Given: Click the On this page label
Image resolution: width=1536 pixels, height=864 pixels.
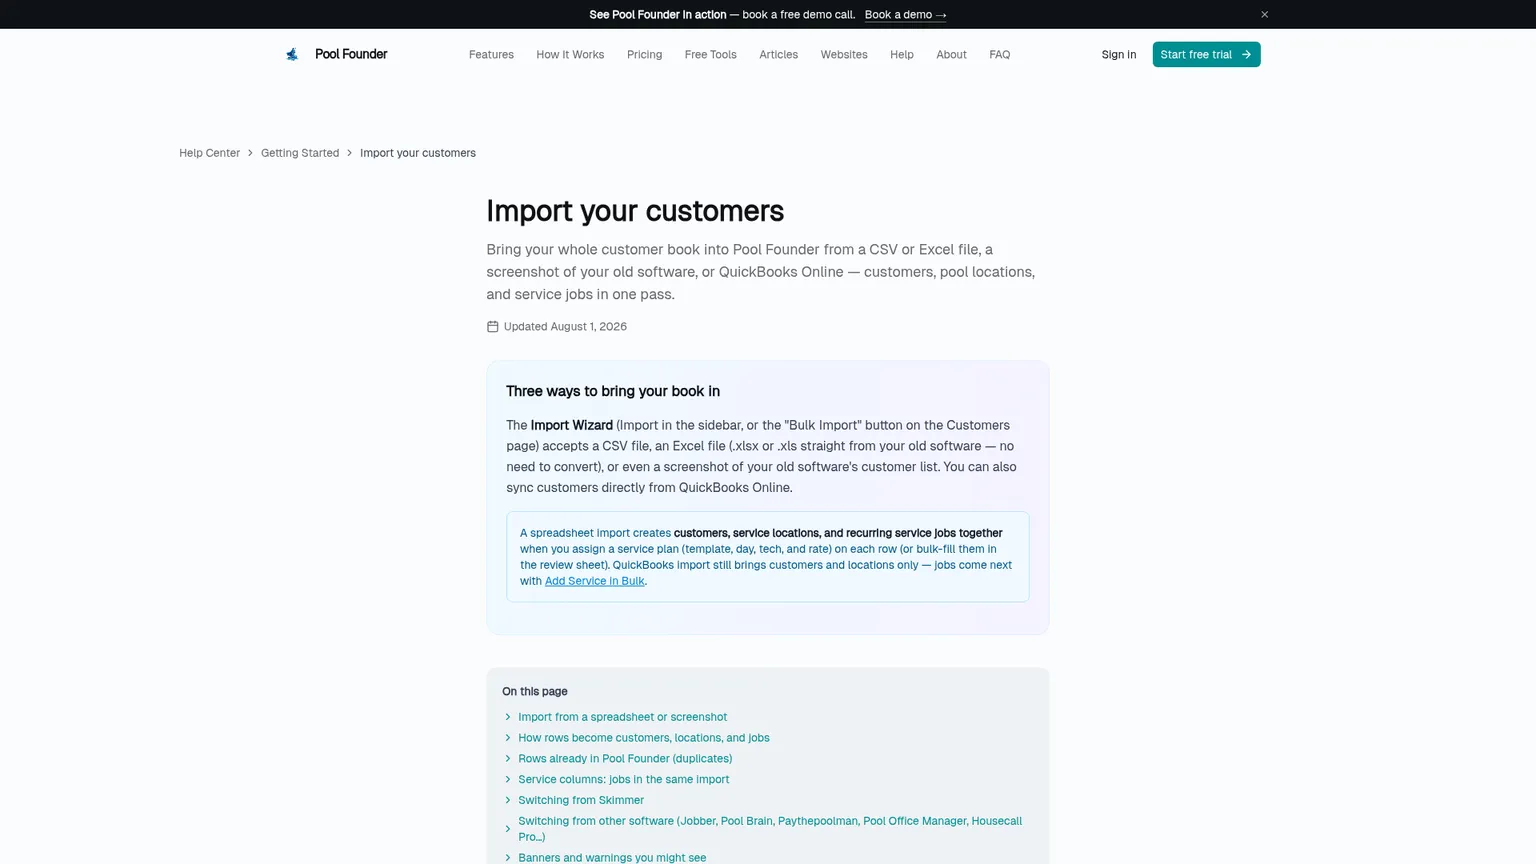Looking at the screenshot, I should (x=535, y=692).
